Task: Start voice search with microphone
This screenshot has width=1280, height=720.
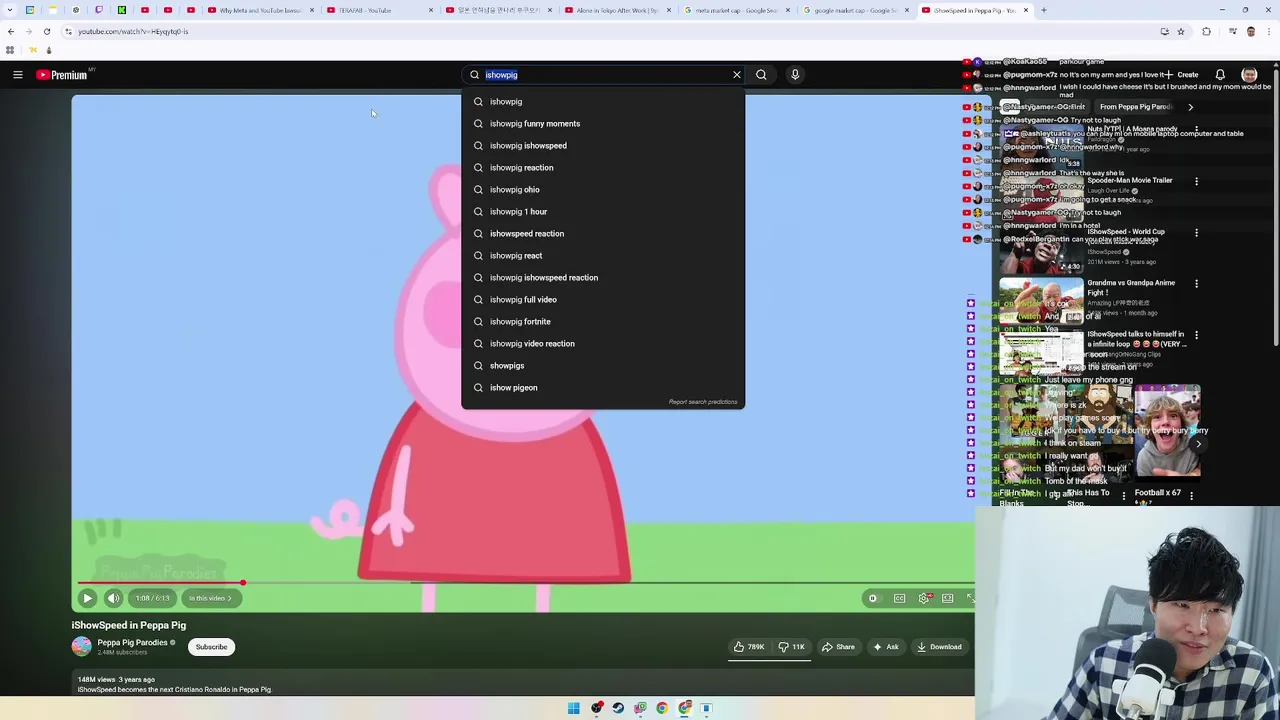Action: point(795,75)
